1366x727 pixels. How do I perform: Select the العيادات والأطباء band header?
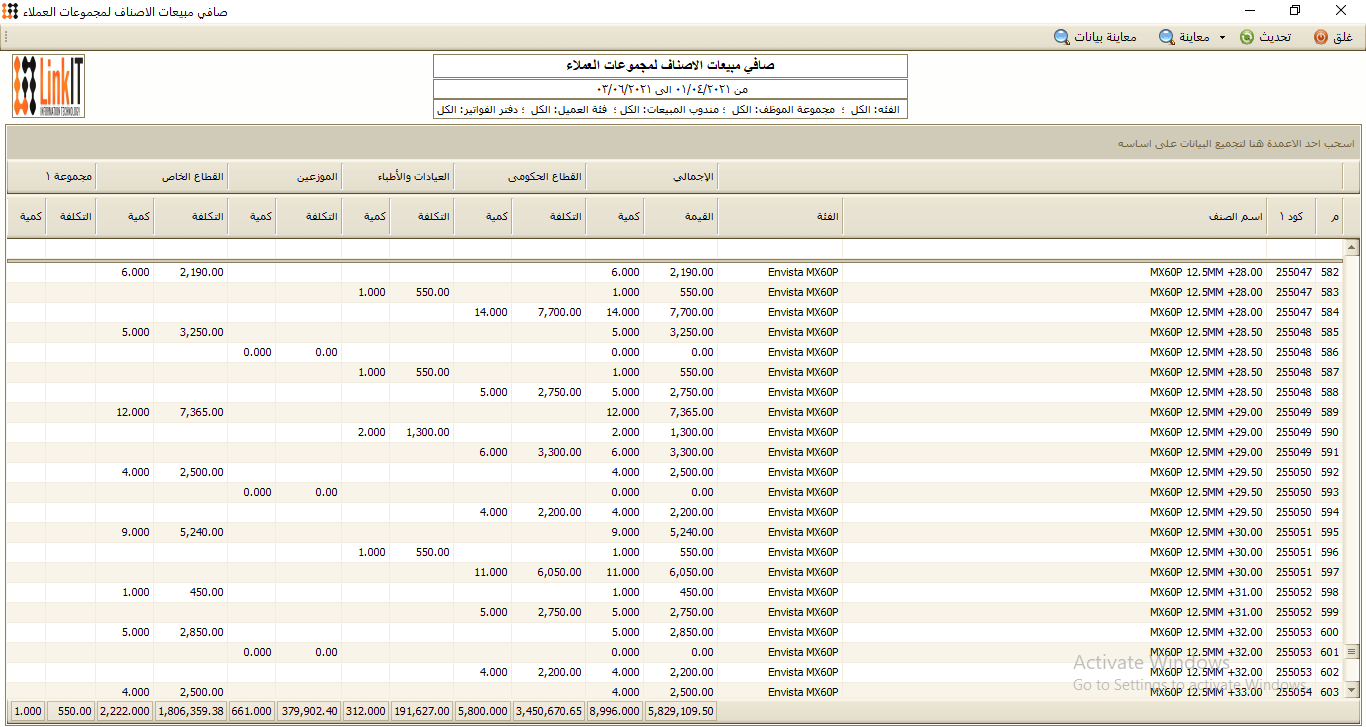397,177
